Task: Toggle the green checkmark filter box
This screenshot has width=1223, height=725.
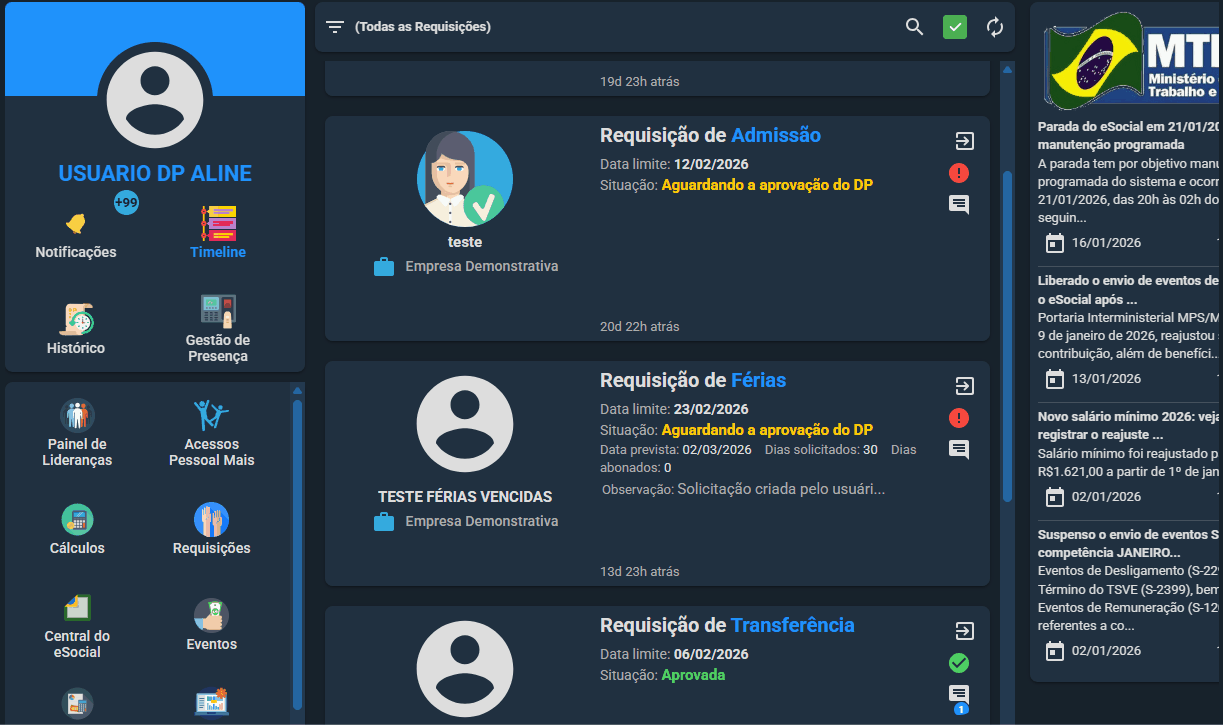Action: pyautogui.click(x=955, y=27)
